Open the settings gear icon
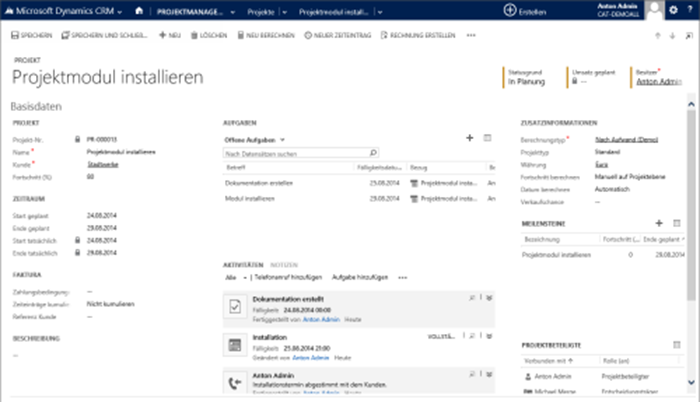This screenshot has height=402, width=700. click(x=673, y=10)
